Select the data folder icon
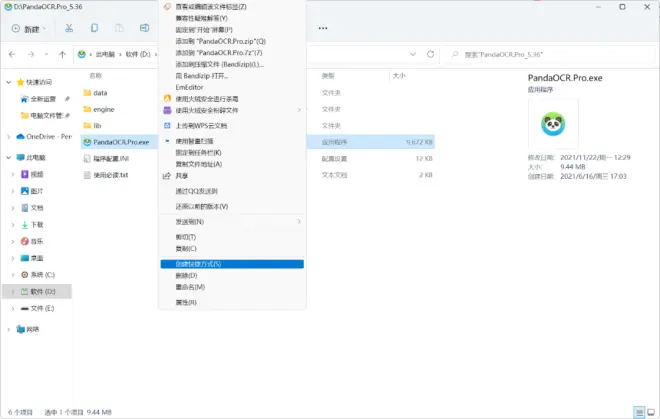 [x=87, y=93]
